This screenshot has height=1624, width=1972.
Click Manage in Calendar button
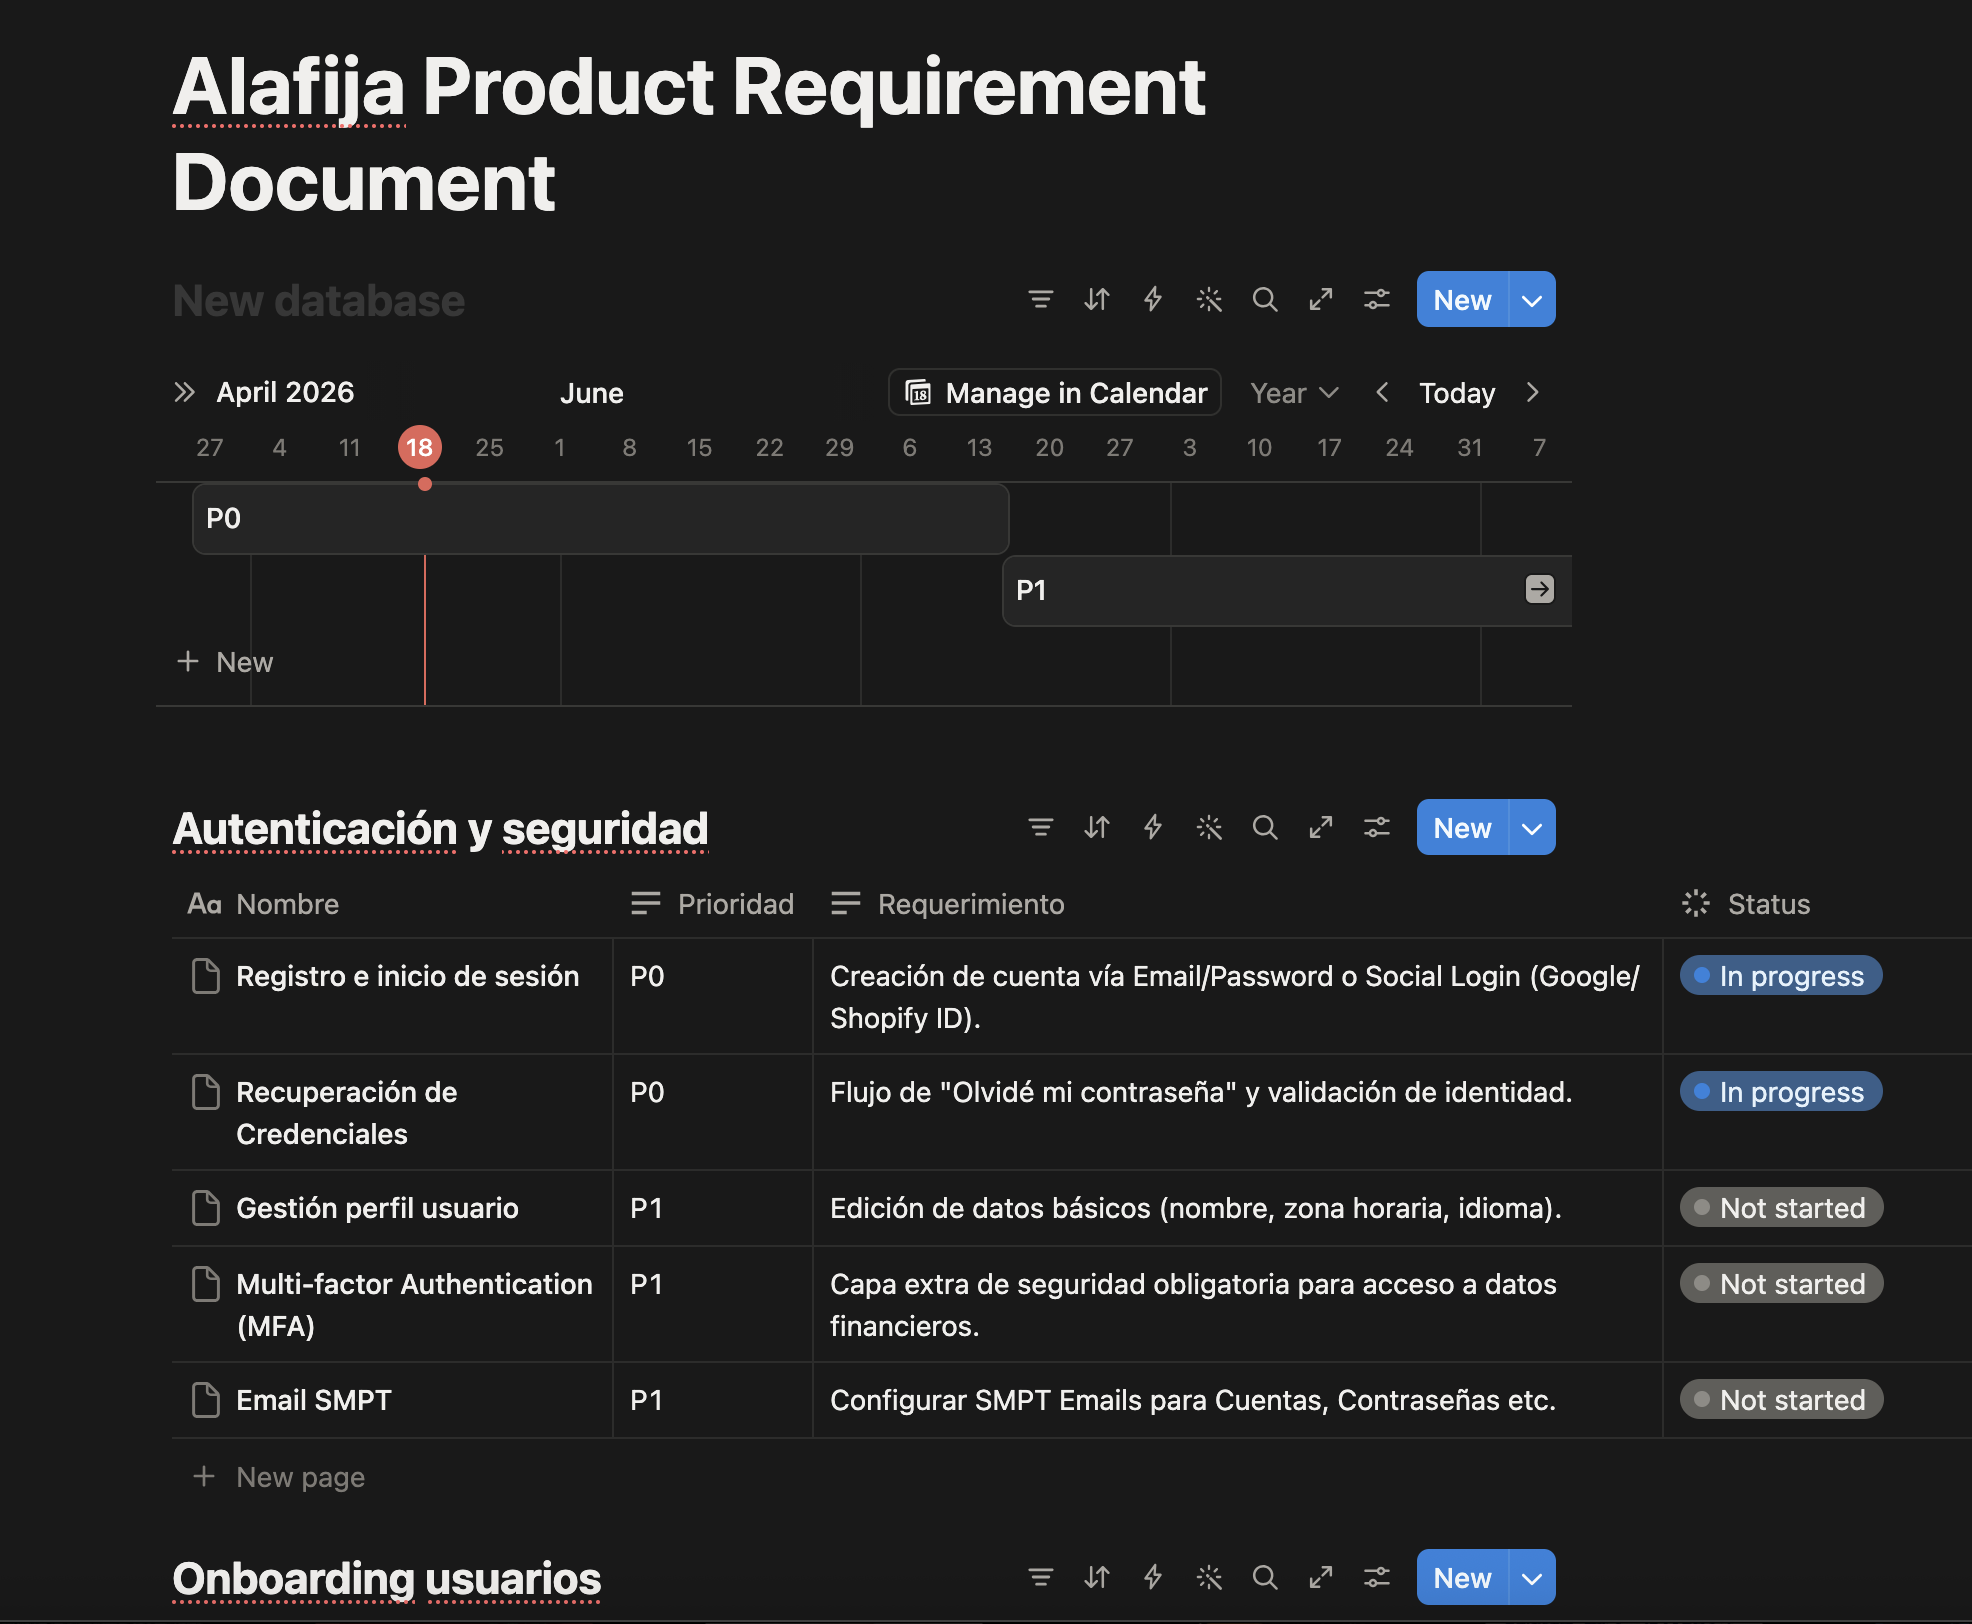coord(1055,393)
